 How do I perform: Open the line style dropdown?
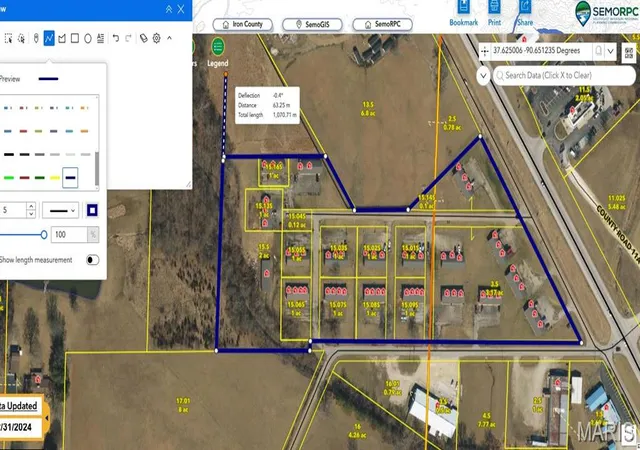60,211
